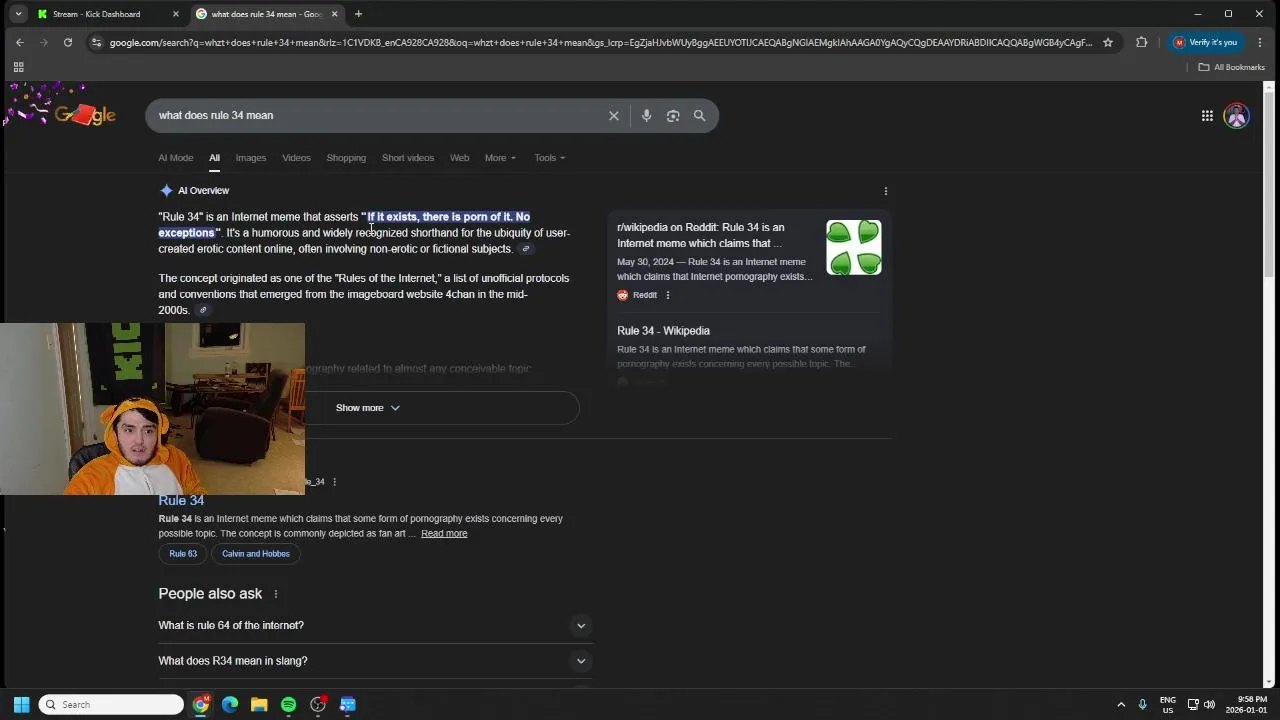
Task: Open the Reddit r/wikipedia source card
Action: [x=749, y=262]
